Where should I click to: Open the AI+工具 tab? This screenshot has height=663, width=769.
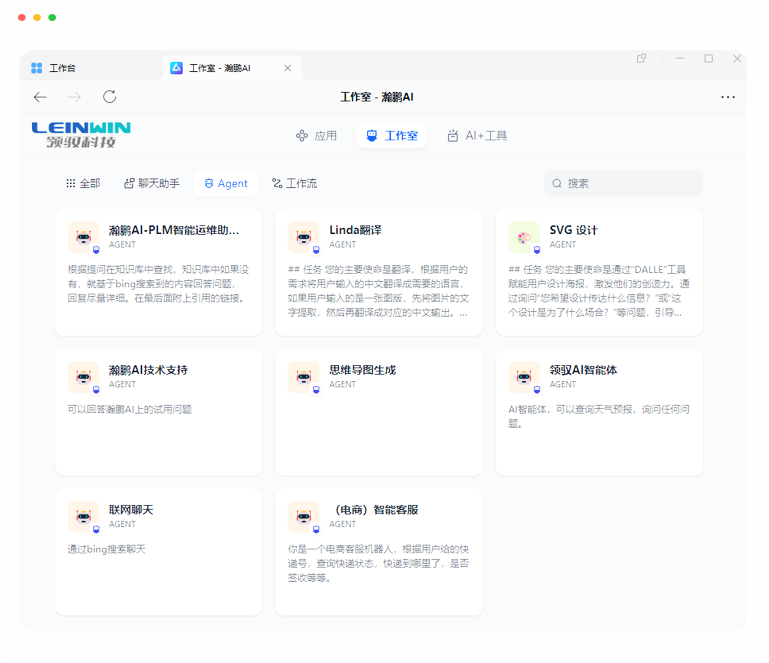(x=477, y=136)
